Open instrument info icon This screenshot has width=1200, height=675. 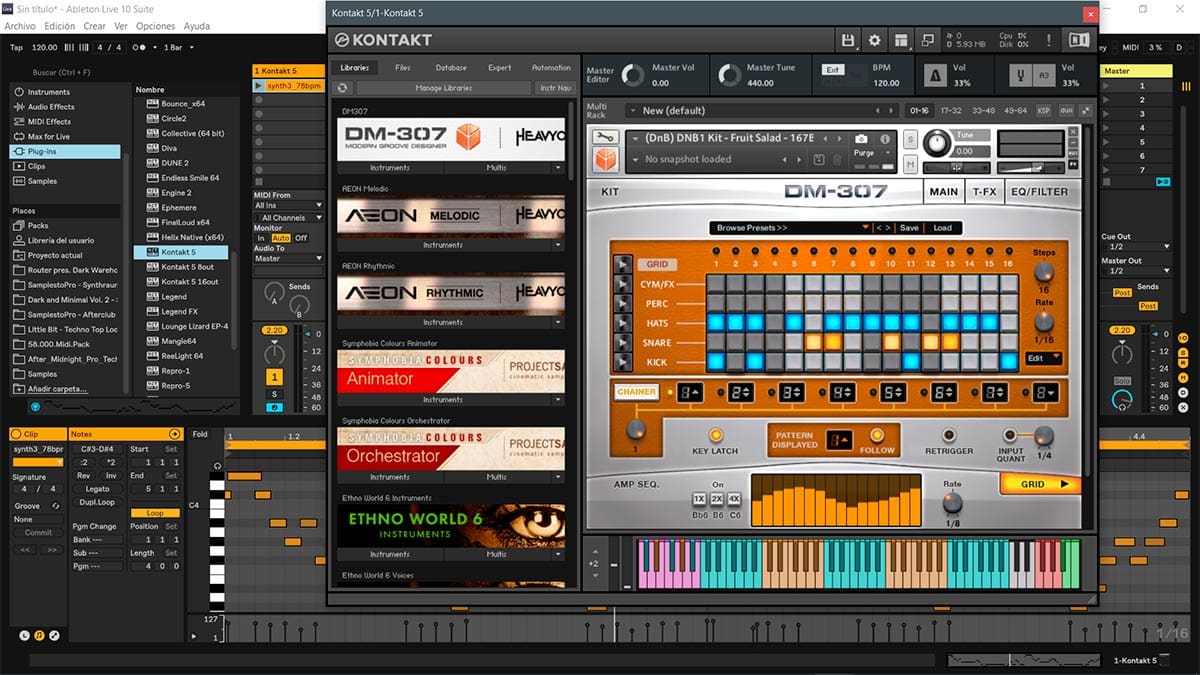(885, 139)
